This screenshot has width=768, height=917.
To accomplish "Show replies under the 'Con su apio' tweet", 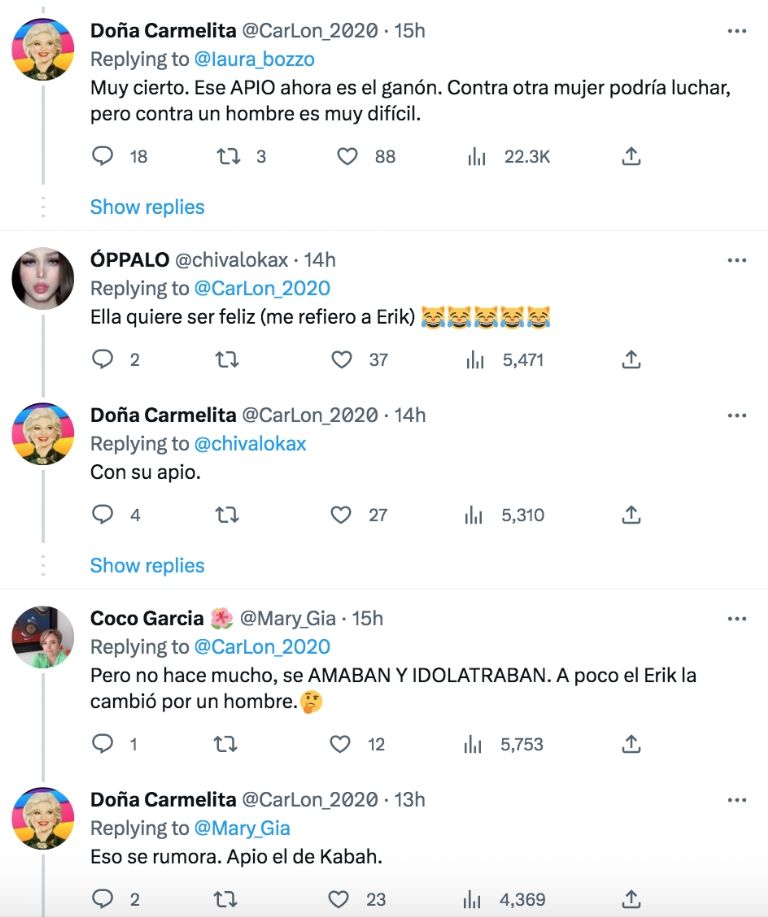I will click(x=147, y=565).
